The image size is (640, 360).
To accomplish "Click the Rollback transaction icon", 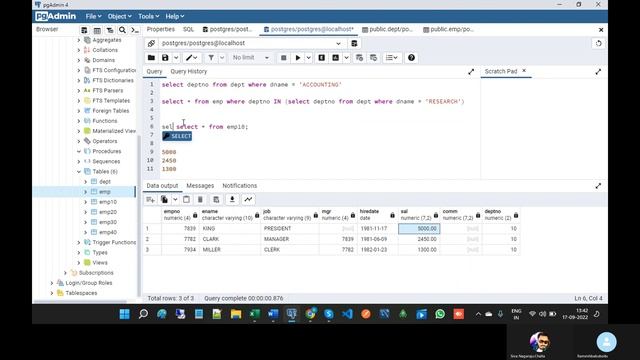I will pos(373,58).
